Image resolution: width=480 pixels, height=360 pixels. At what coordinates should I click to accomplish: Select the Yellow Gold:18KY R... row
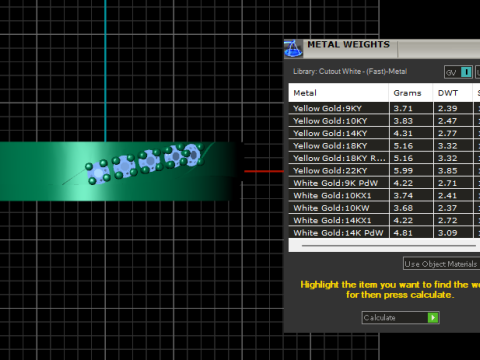tap(384, 158)
